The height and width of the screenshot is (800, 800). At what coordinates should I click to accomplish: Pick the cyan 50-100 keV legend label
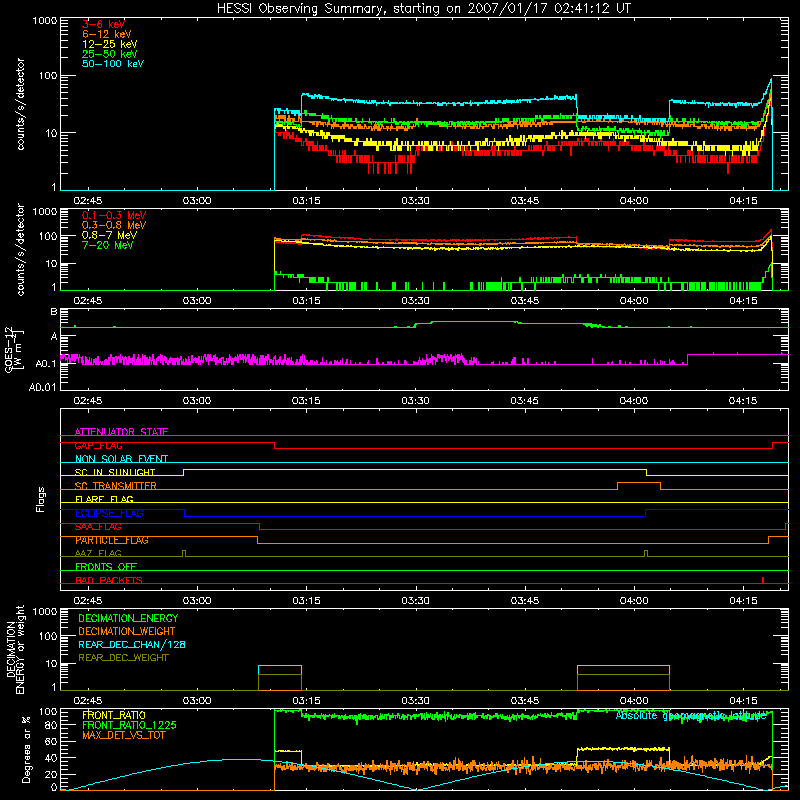113,64
